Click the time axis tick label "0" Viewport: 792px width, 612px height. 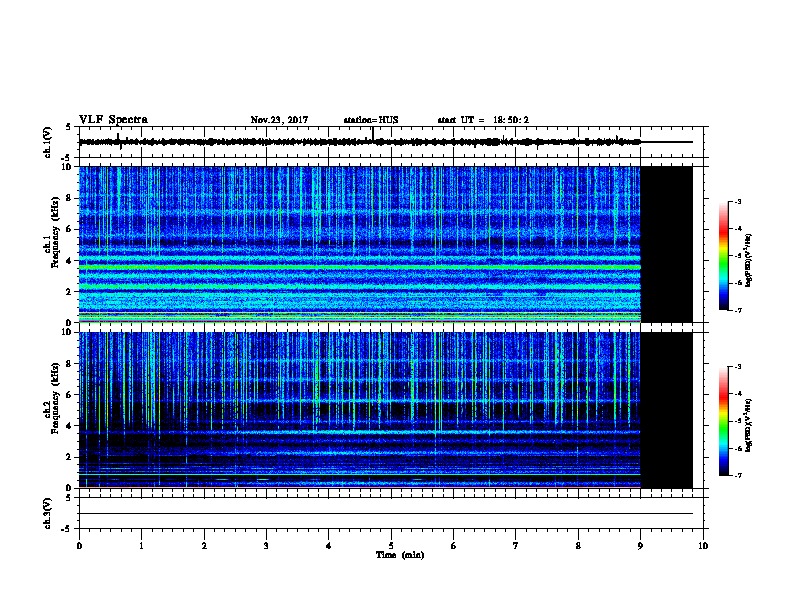coord(79,545)
